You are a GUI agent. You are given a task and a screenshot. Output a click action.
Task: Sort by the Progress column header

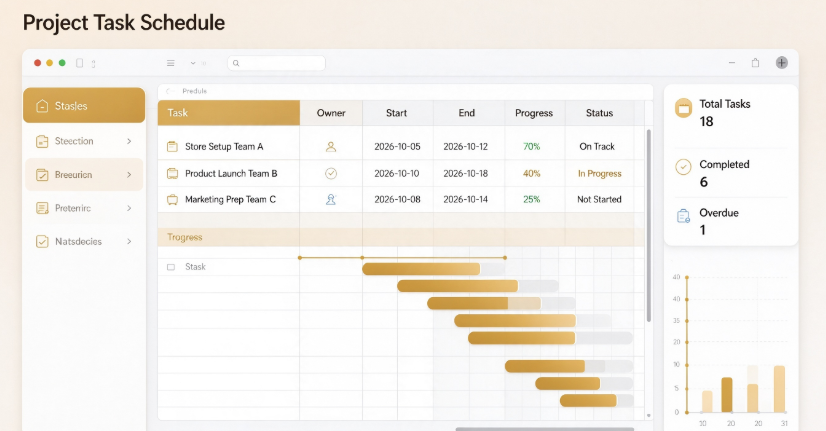tap(534, 113)
